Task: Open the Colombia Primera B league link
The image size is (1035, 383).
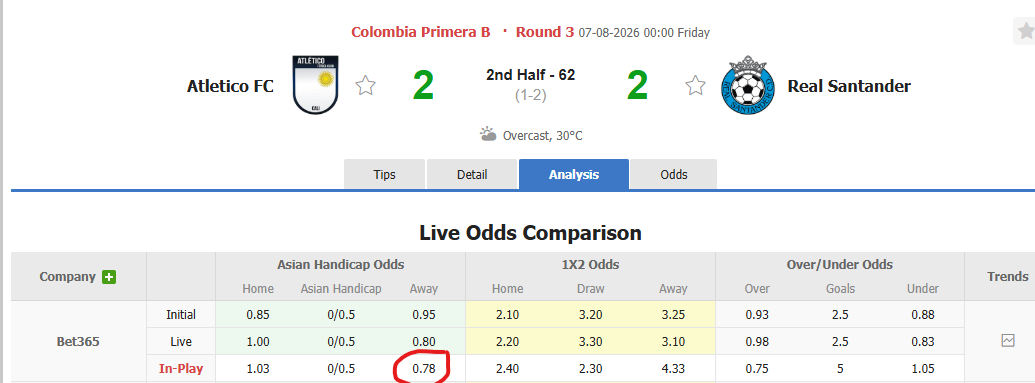Action: (x=420, y=32)
